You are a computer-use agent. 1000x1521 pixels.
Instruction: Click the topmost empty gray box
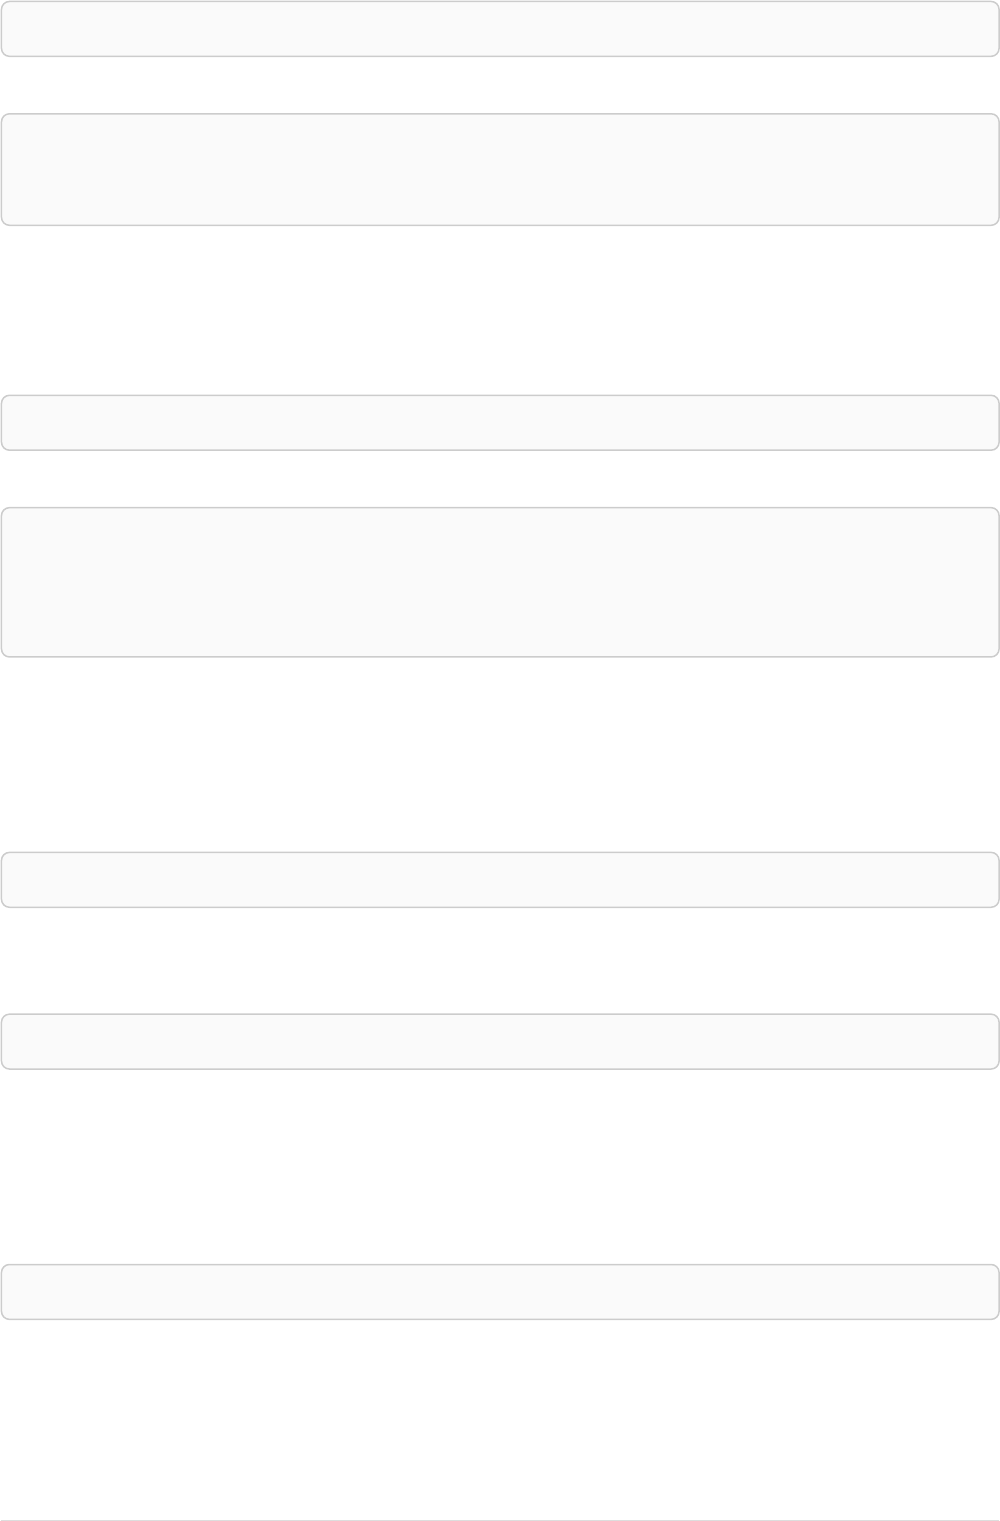(x=500, y=28)
